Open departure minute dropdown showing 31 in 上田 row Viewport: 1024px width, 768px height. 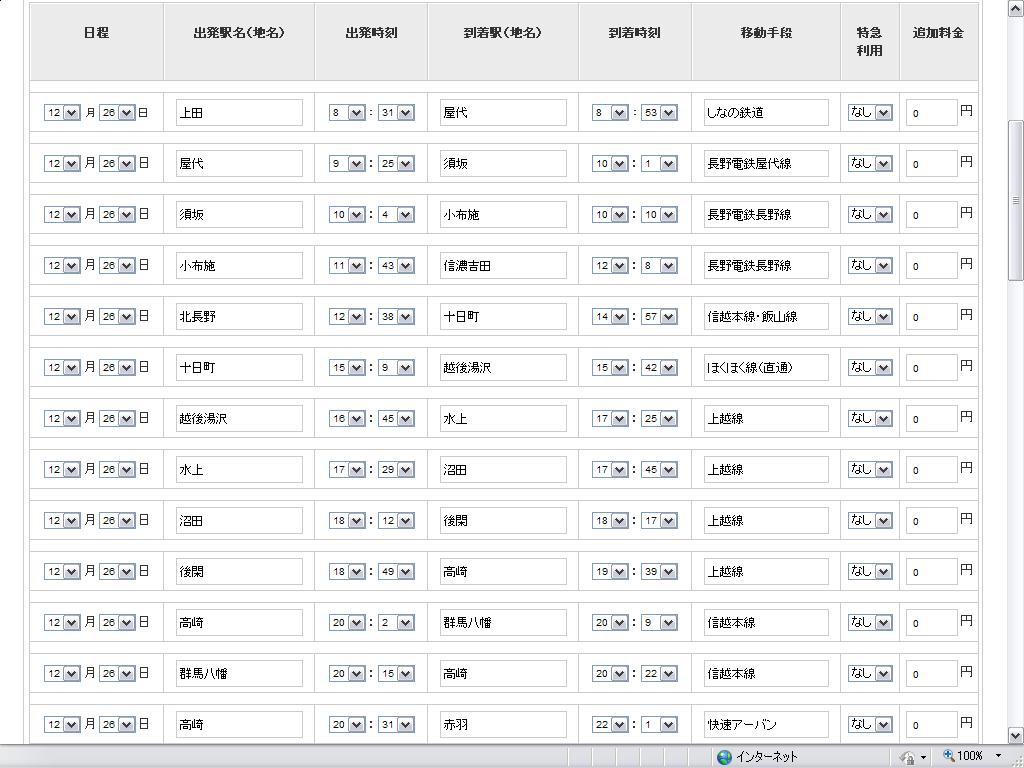396,112
